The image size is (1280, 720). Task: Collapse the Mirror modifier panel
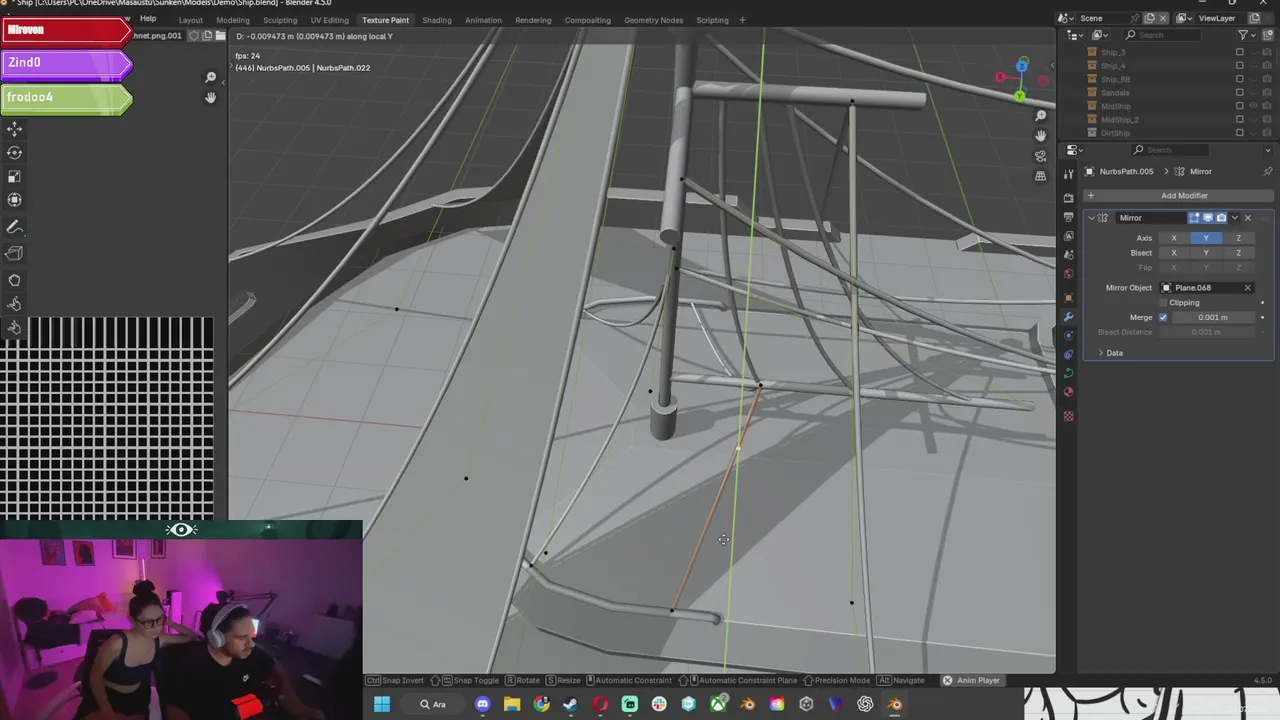tap(1091, 218)
